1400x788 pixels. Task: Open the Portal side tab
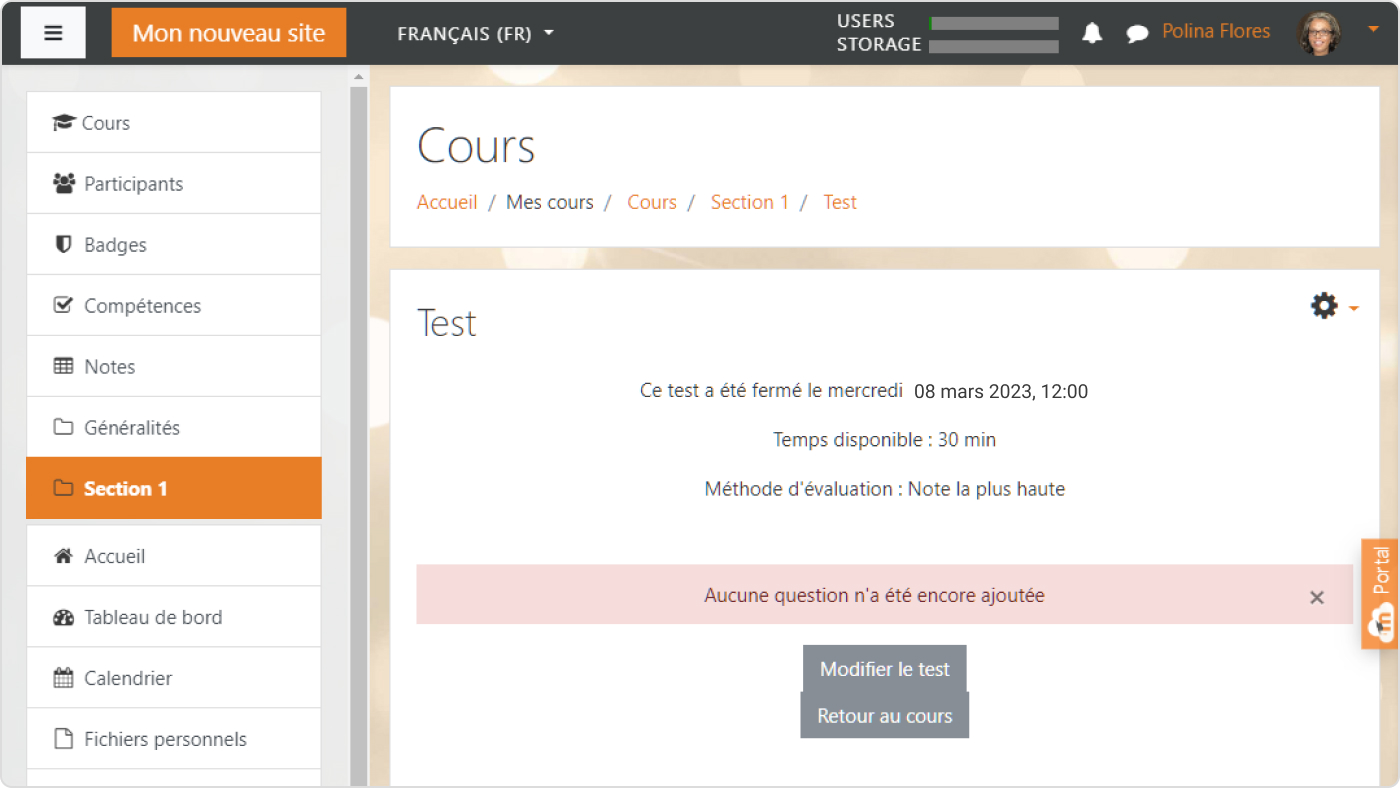[x=1380, y=594]
